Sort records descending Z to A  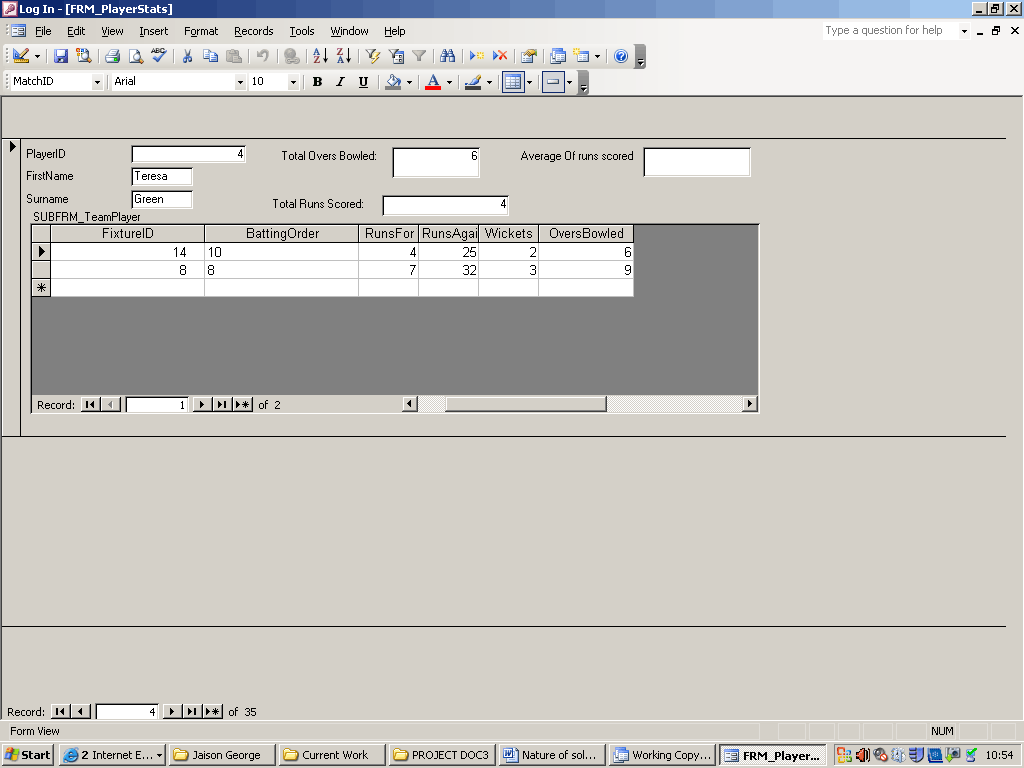(x=343, y=56)
